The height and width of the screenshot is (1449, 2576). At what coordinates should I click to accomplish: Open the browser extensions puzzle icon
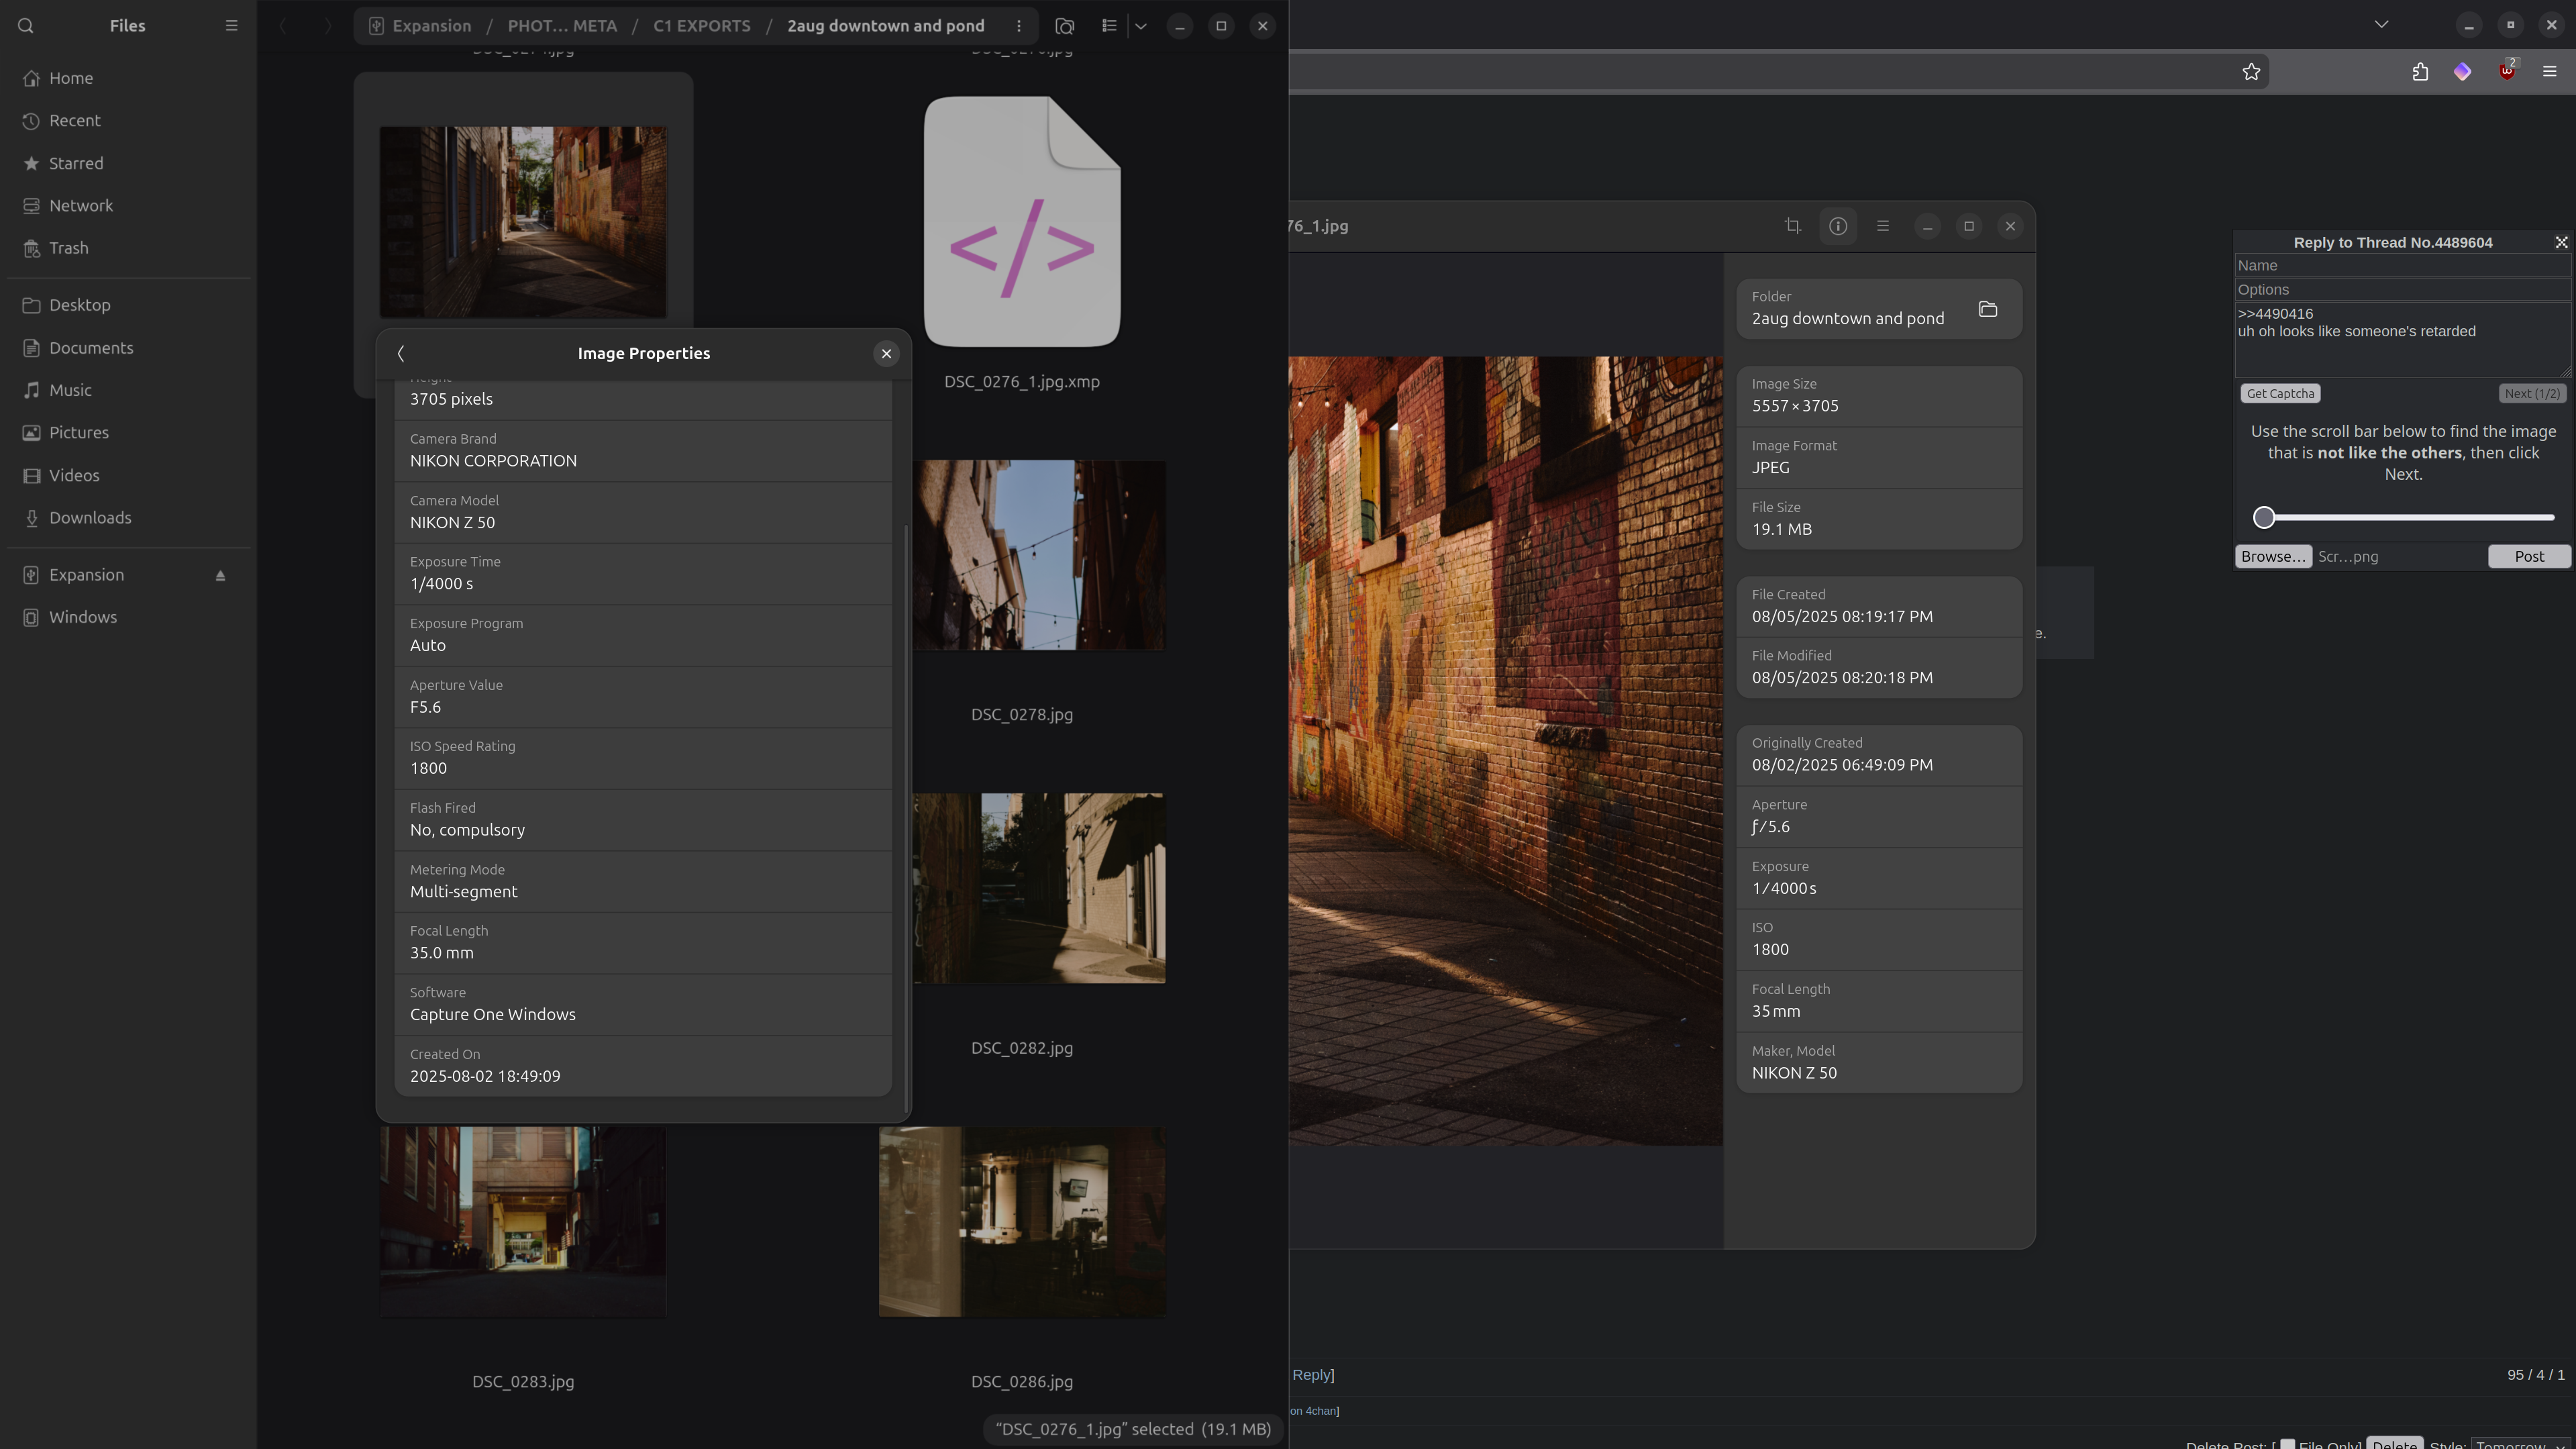click(2420, 72)
